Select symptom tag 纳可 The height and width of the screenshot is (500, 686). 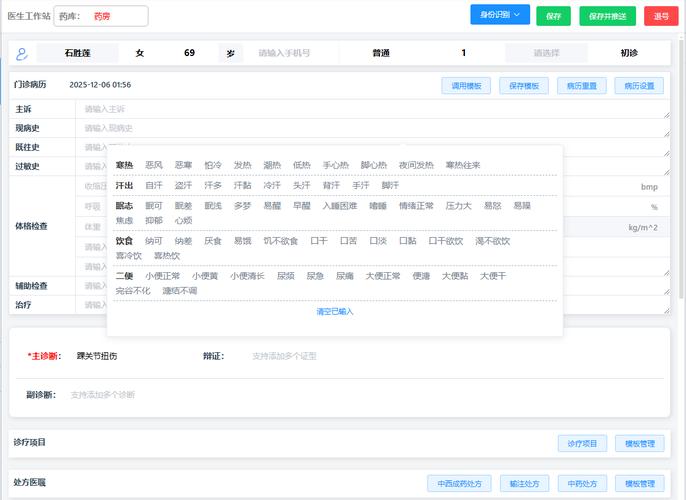tap(154, 241)
